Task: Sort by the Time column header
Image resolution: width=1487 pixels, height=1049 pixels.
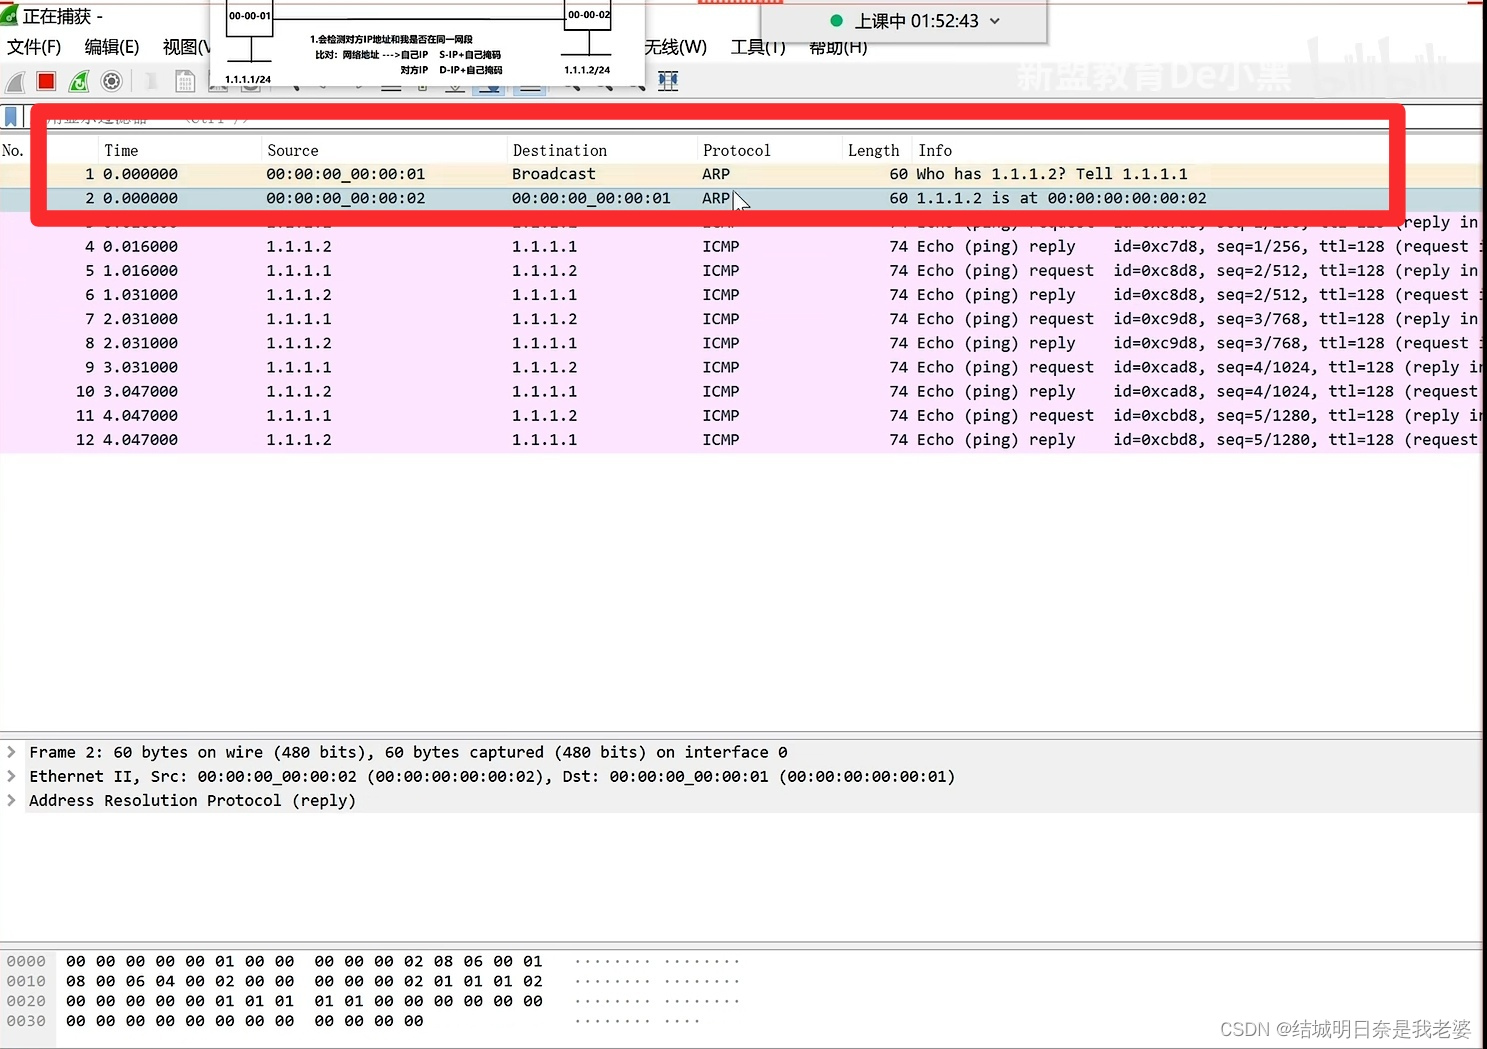Action: click(121, 151)
